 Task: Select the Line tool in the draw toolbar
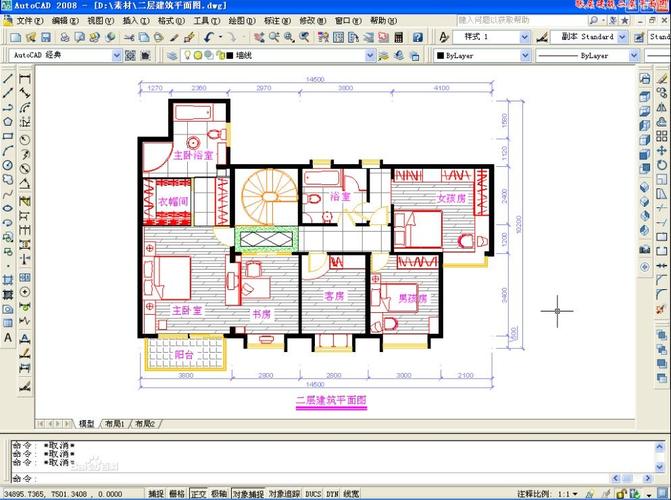click(x=8, y=78)
